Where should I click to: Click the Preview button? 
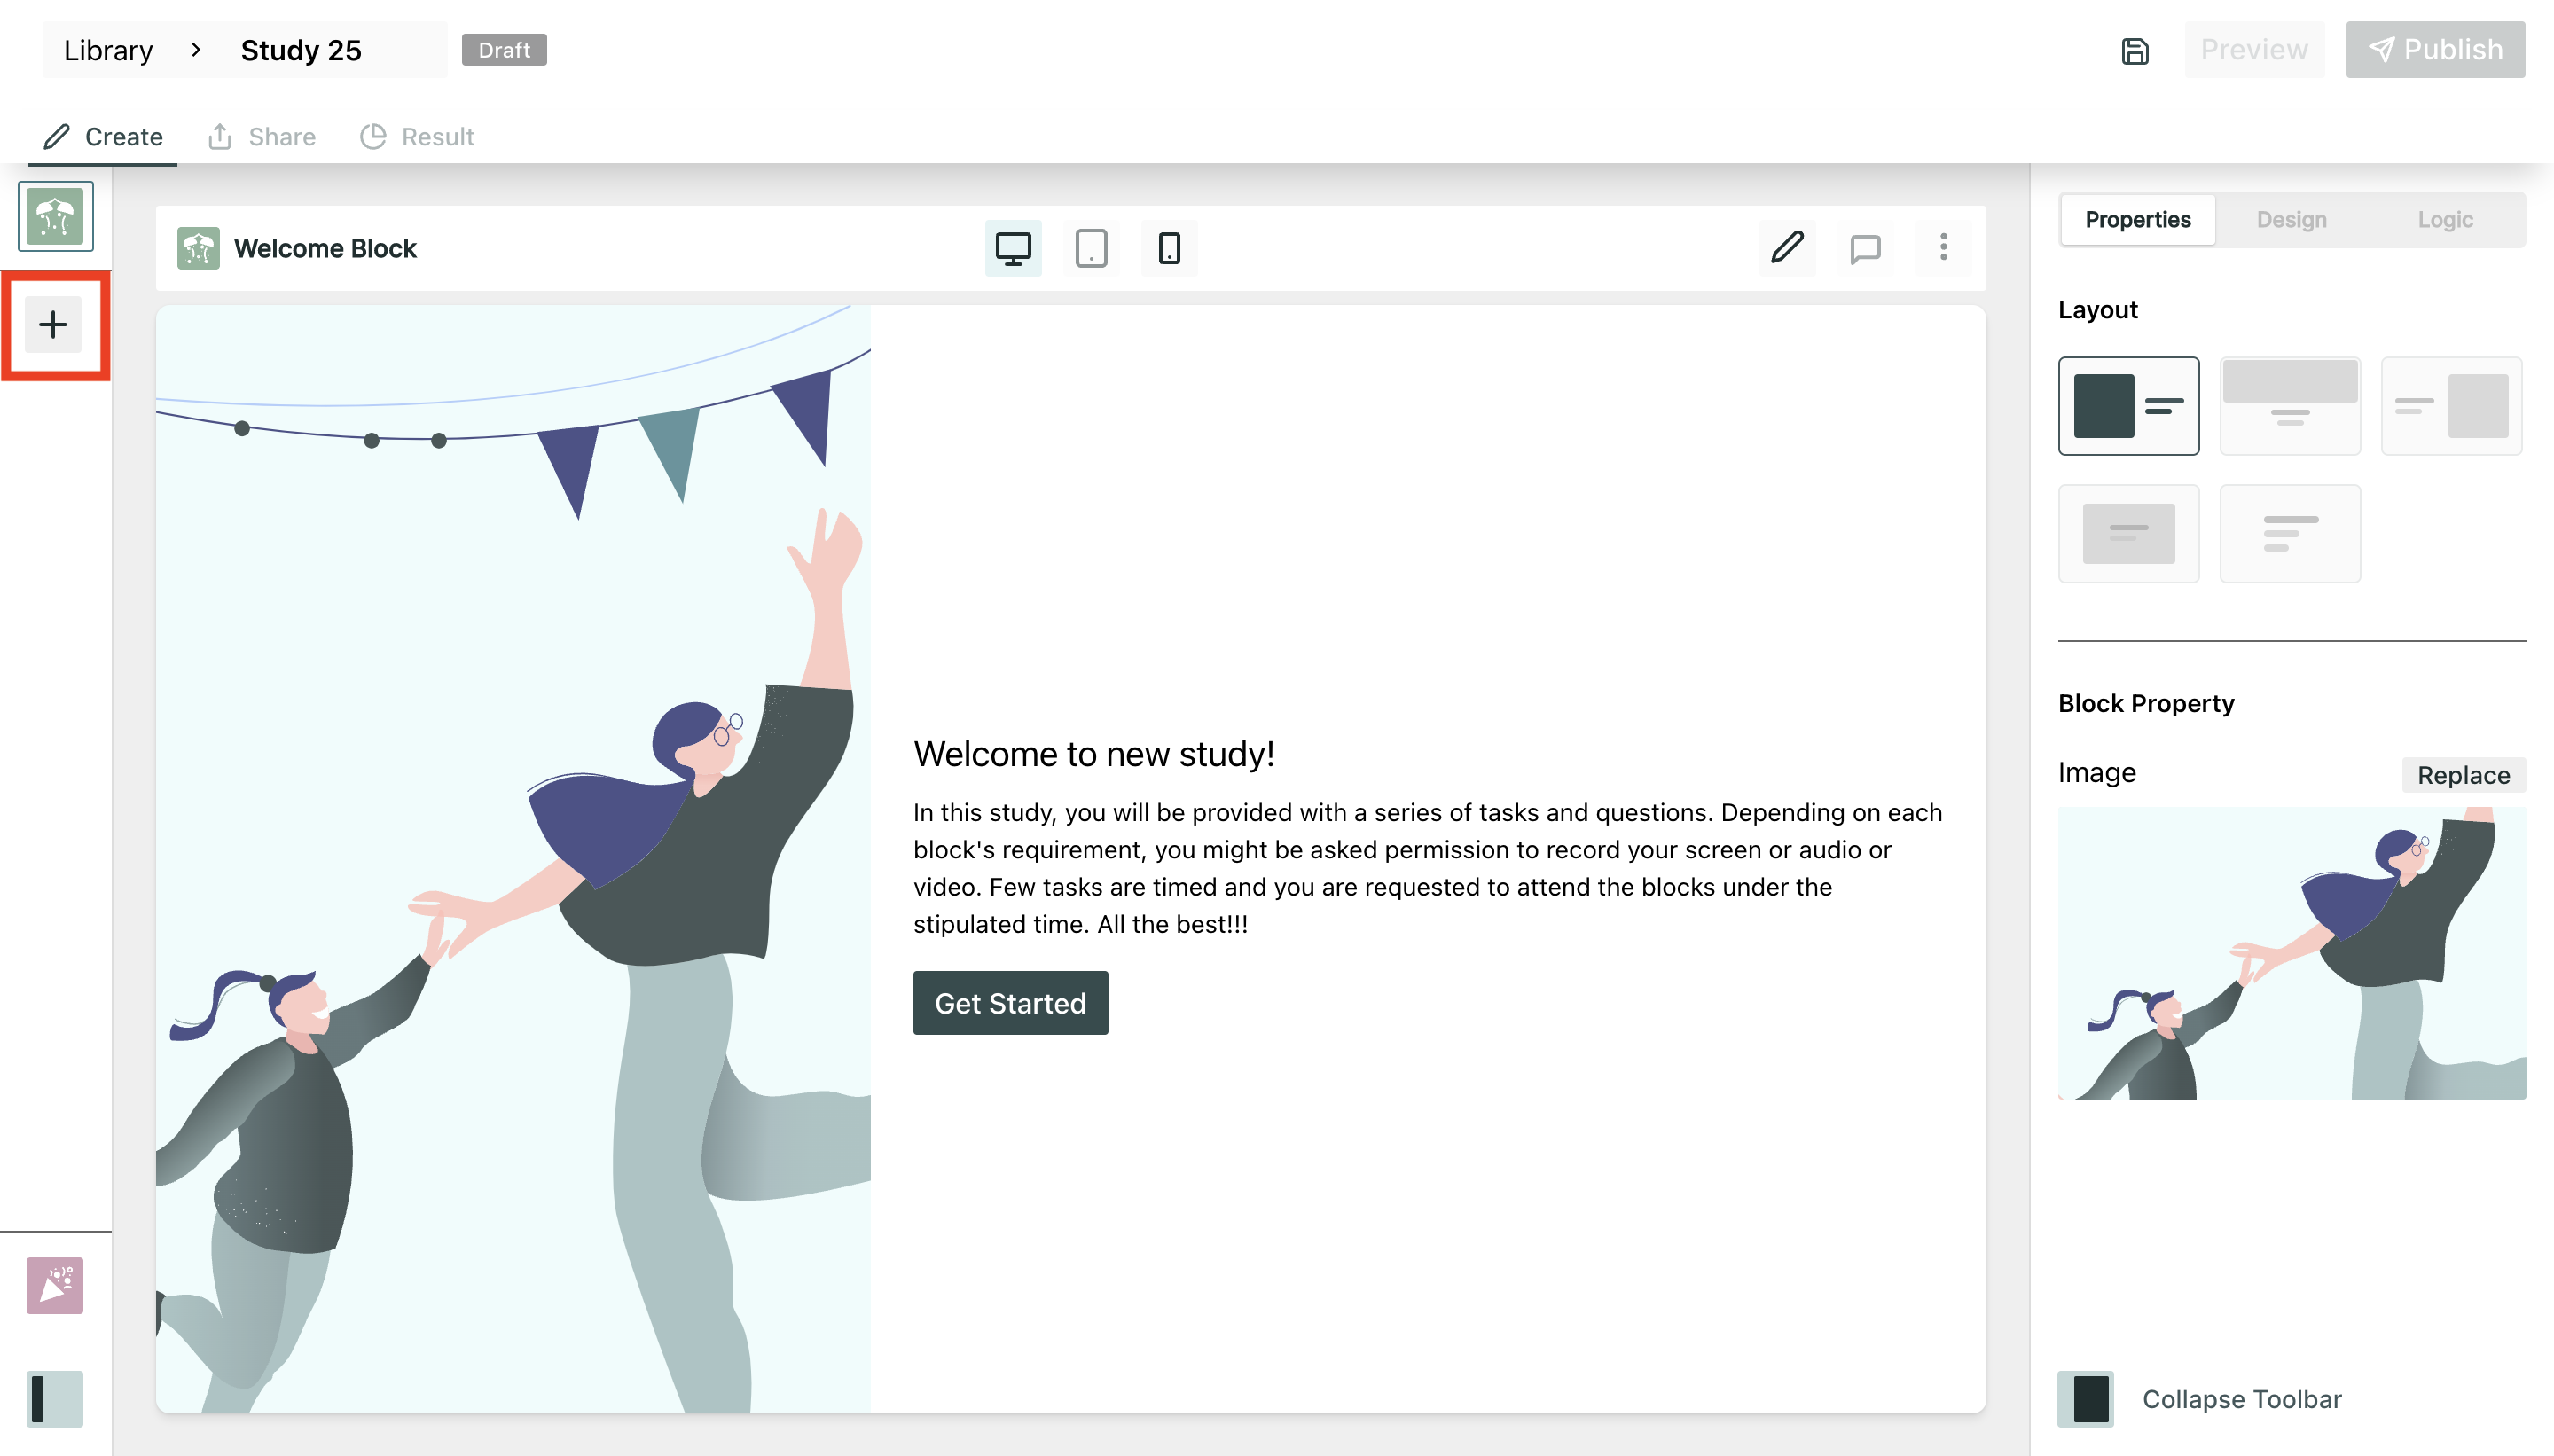coord(2254,49)
